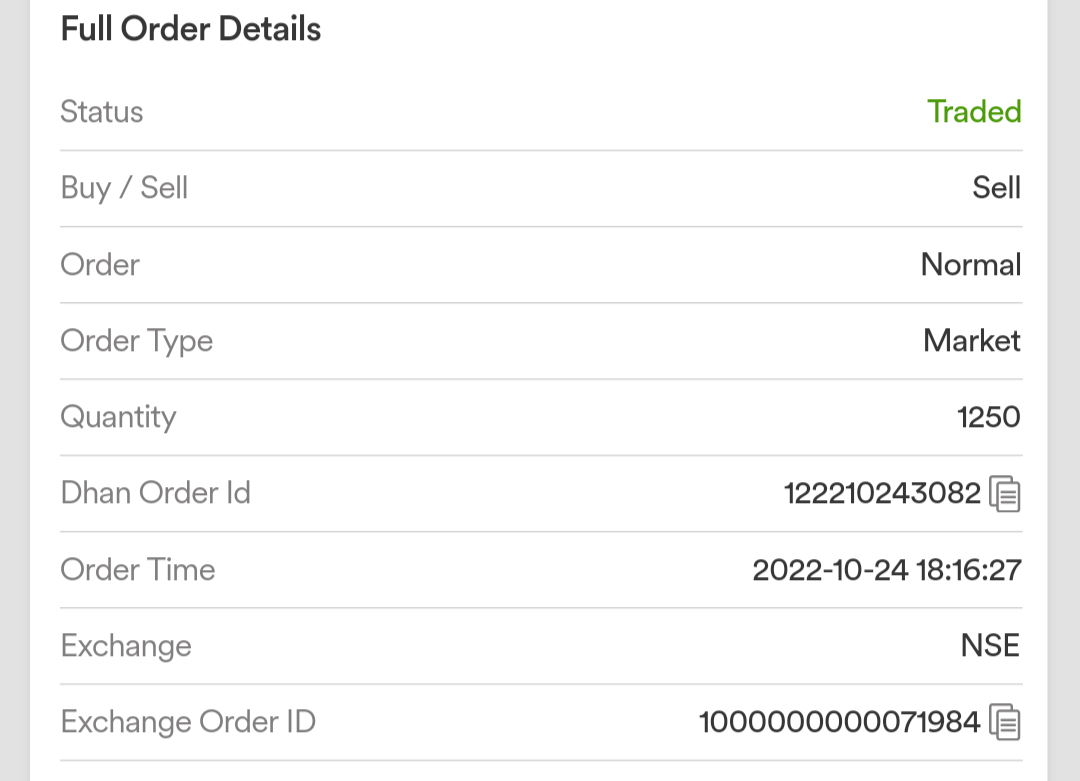This screenshot has width=1080, height=781.
Task: Click the NSE exchange value
Action: click(x=990, y=646)
